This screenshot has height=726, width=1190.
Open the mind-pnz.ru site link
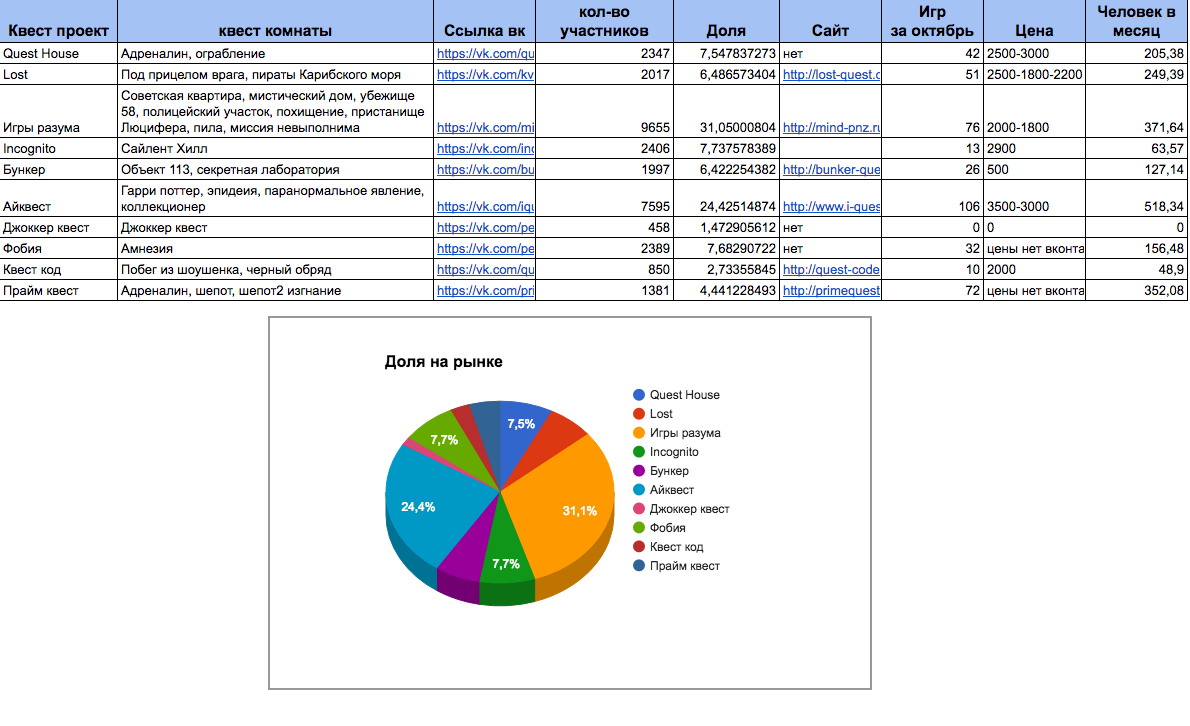832,128
